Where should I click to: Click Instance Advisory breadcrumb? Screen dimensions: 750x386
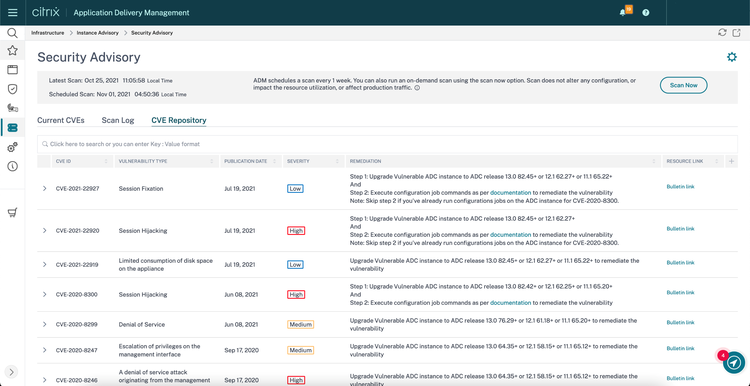click(98, 33)
